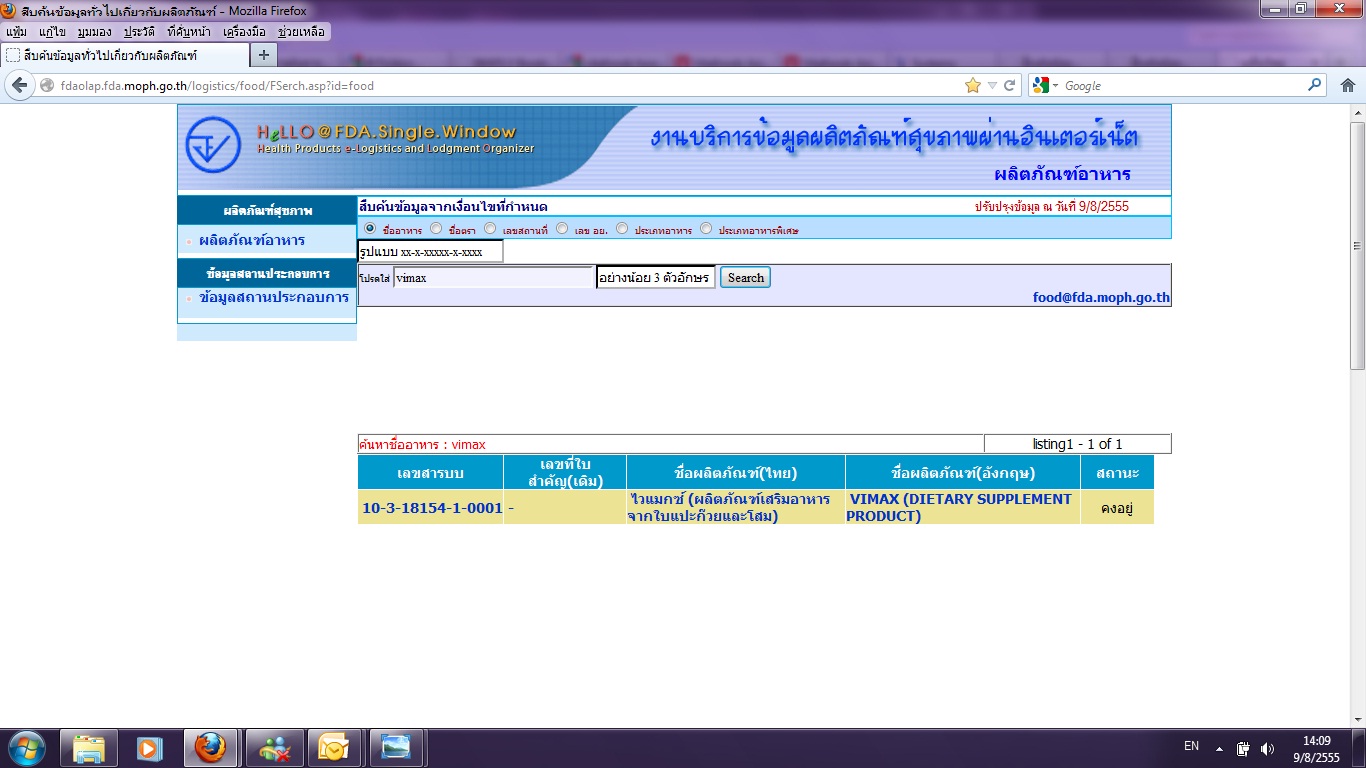Bookmark this page with the star icon
The image size is (1366, 768).
[972, 86]
